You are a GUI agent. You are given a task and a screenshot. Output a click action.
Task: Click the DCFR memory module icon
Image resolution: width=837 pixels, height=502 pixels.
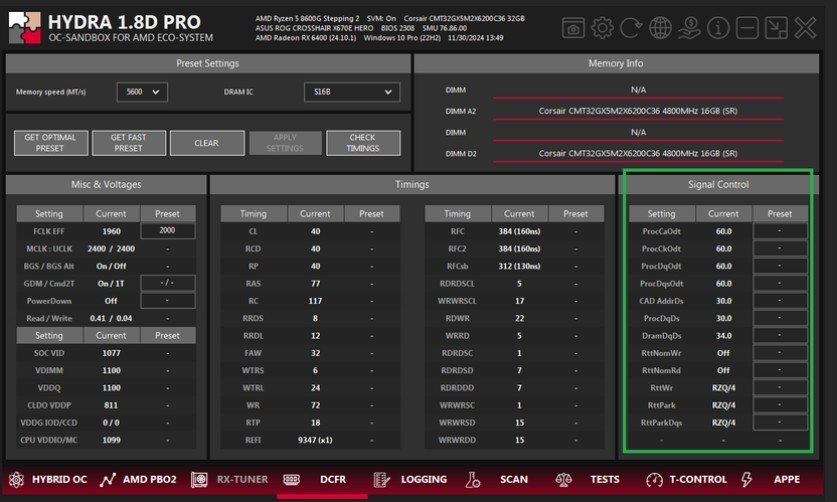pos(291,480)
